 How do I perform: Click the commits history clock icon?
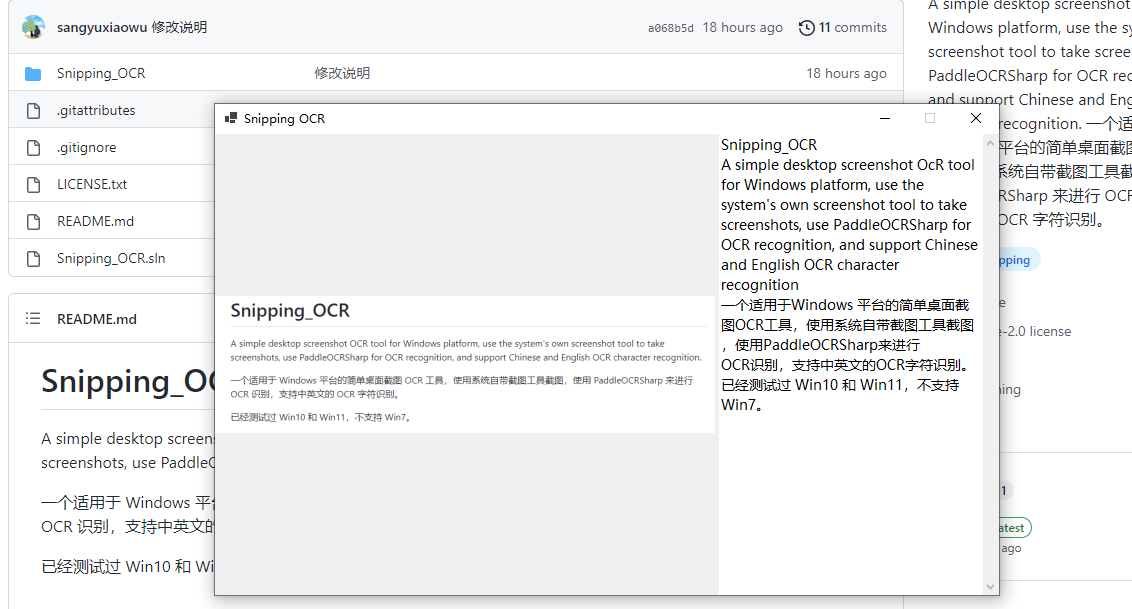point(806,28)
